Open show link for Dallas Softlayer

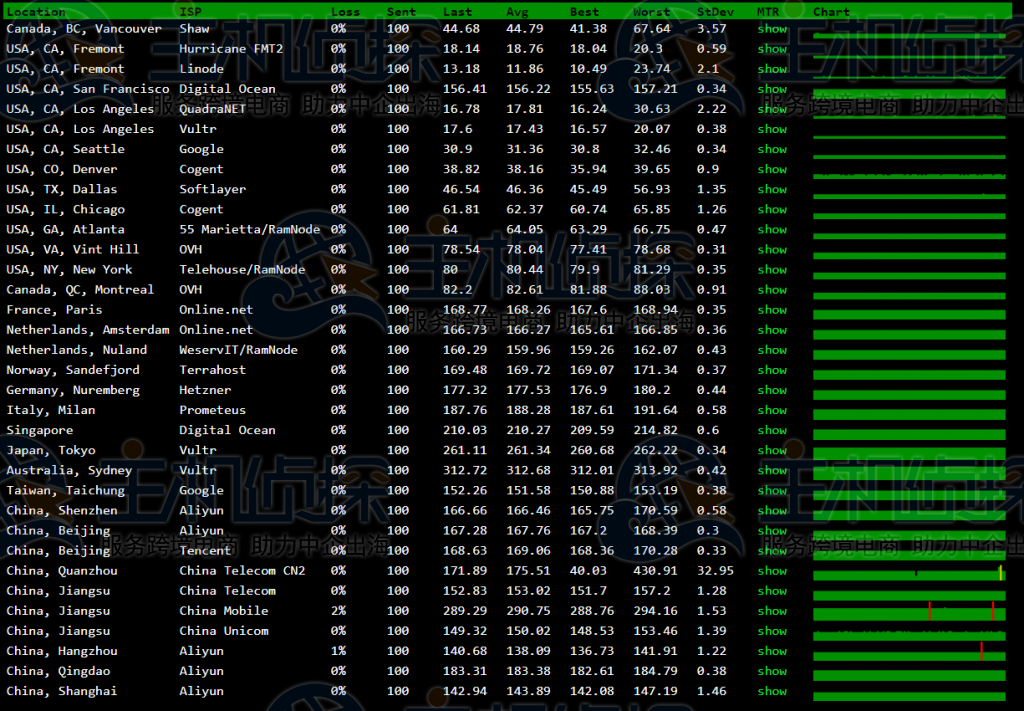[772, 189]
